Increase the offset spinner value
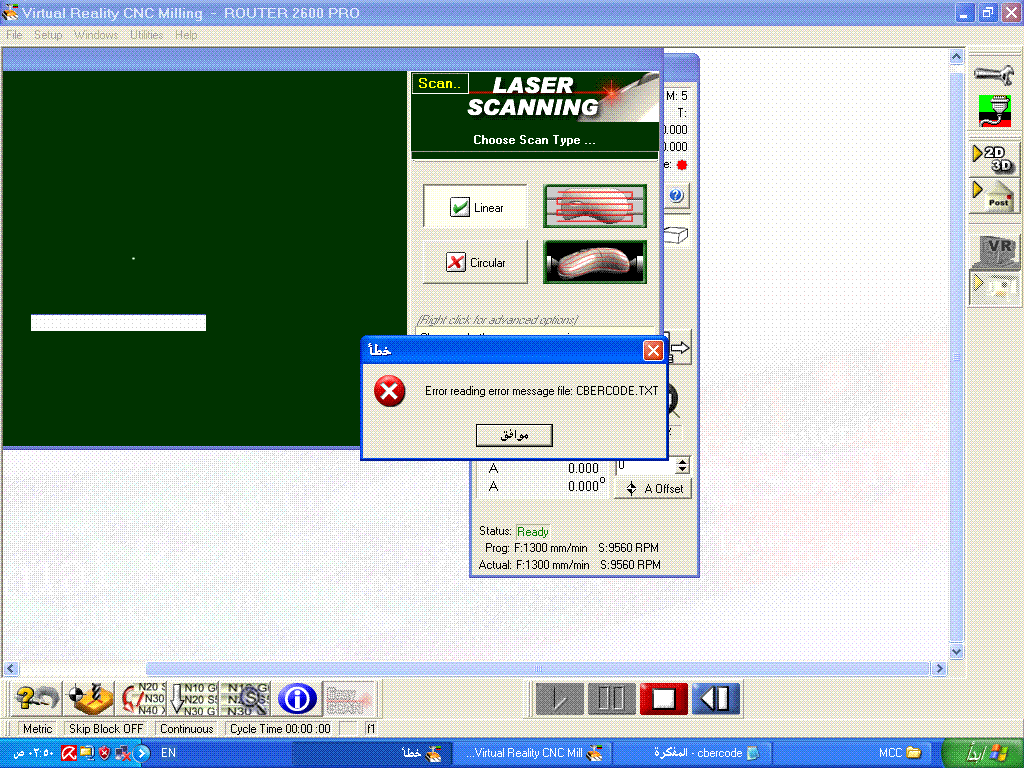This screenshot has width=1024, height=768. [682, 461]
